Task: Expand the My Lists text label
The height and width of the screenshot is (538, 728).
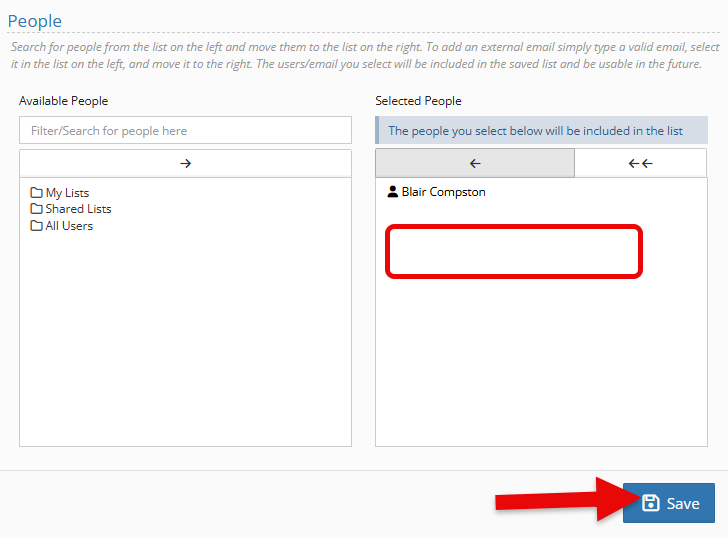Action: tap(67, 193)
